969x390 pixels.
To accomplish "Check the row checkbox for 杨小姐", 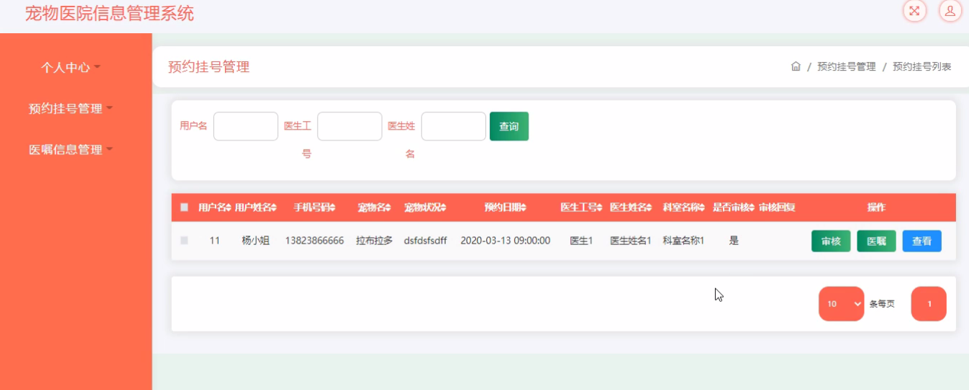I will [x=184, y=240].
